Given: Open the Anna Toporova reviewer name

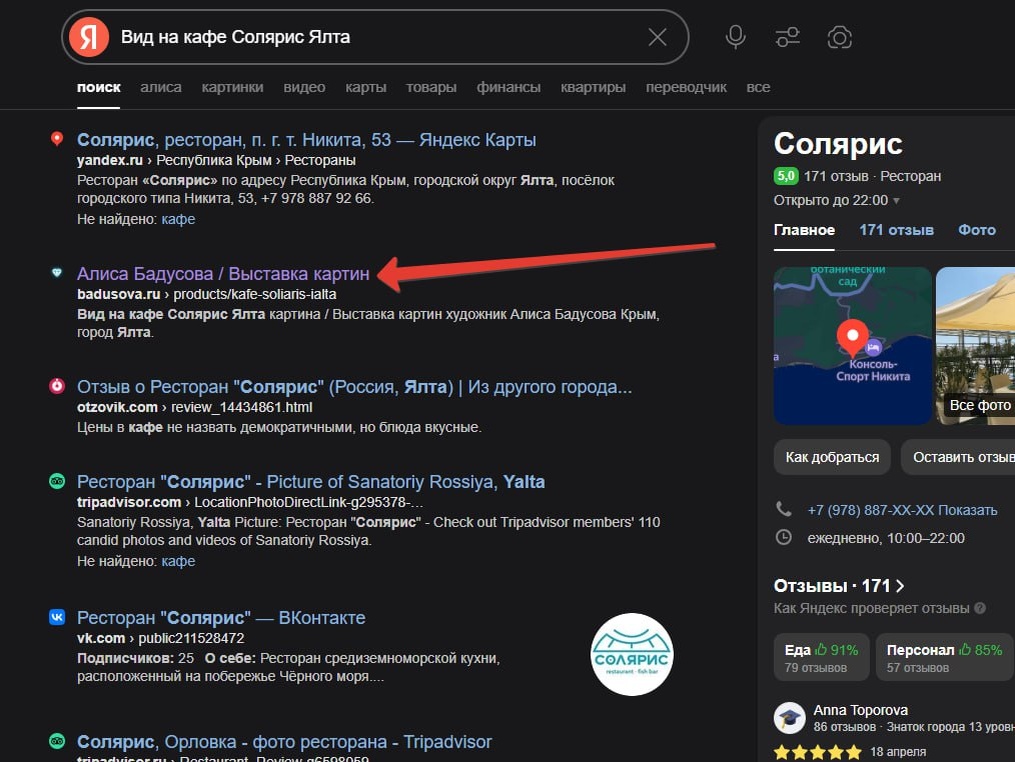Looking at the screenshot, I should click(x=860, y=710).
